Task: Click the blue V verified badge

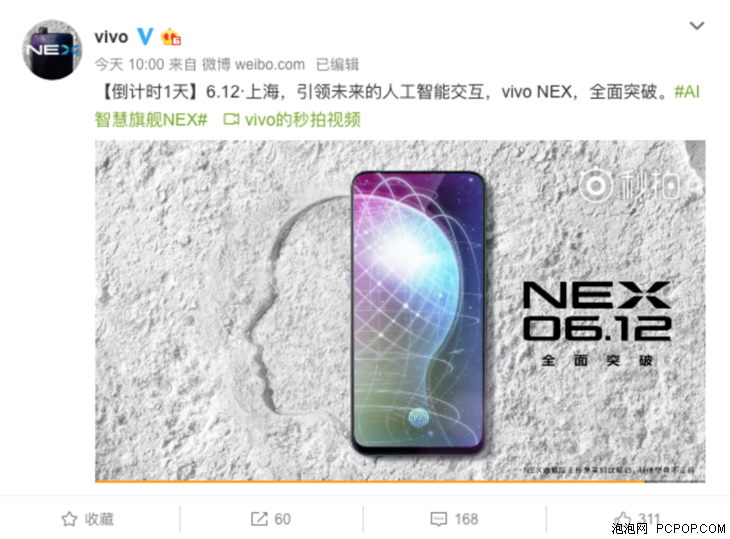Action: point(145,36)
